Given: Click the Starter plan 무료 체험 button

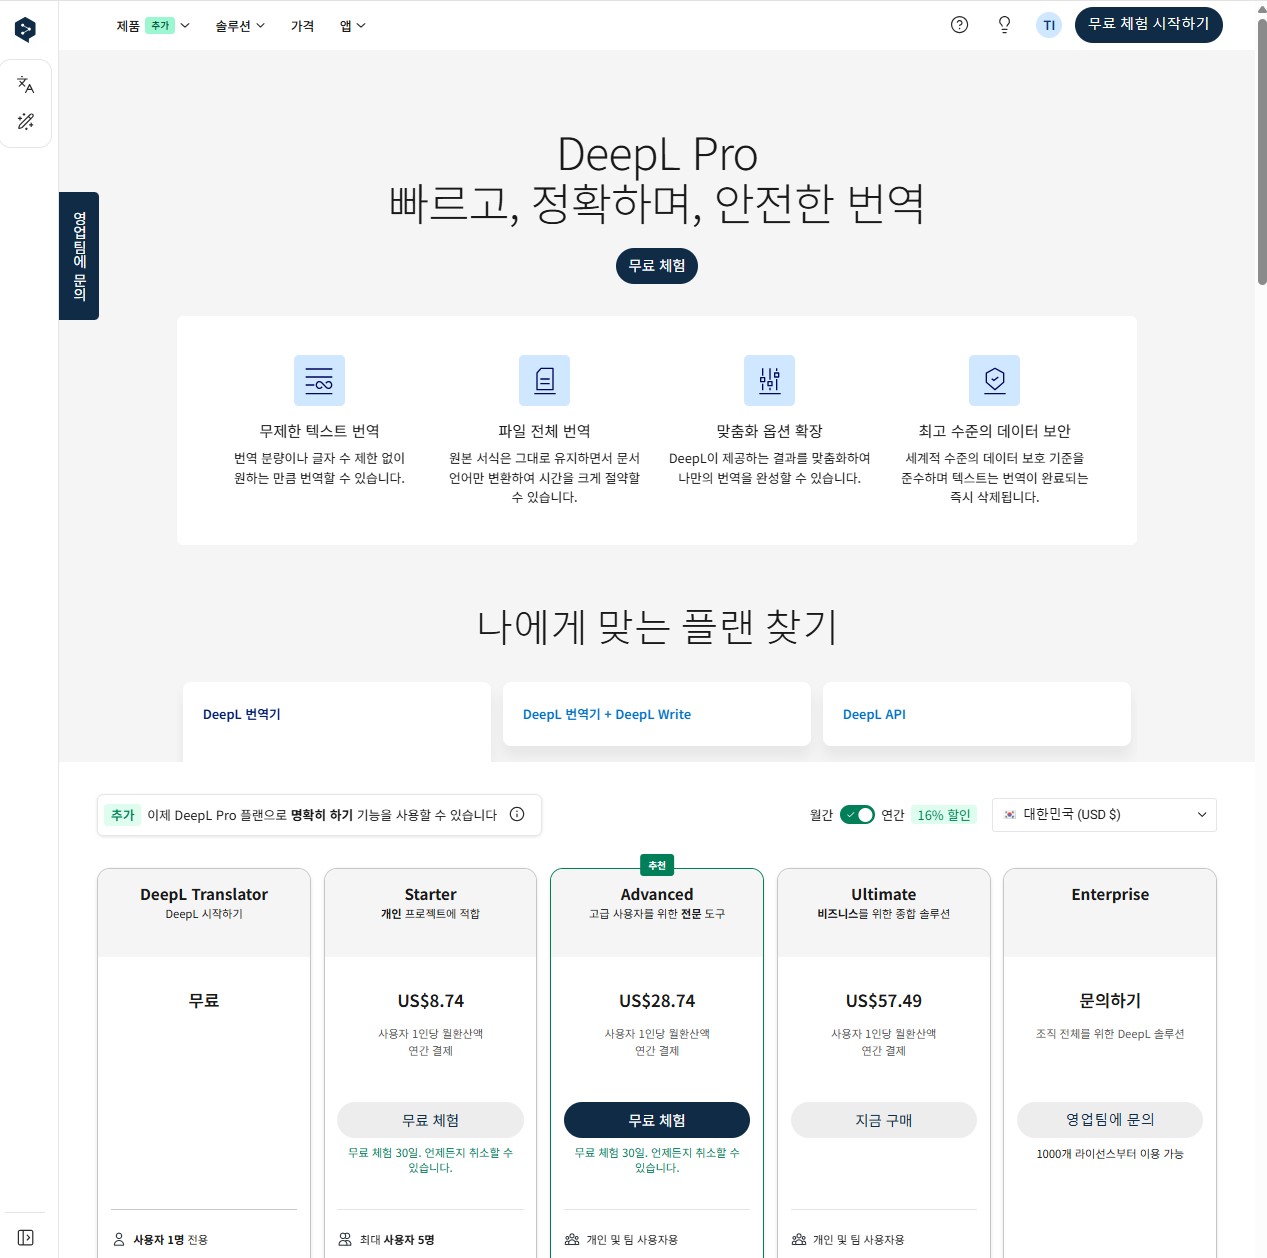Looking at the screenshot, I should pos(430,1120).
